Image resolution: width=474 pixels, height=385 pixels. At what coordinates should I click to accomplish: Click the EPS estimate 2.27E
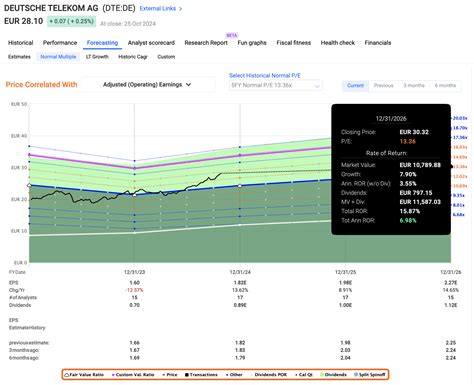[x=451, y=283]
